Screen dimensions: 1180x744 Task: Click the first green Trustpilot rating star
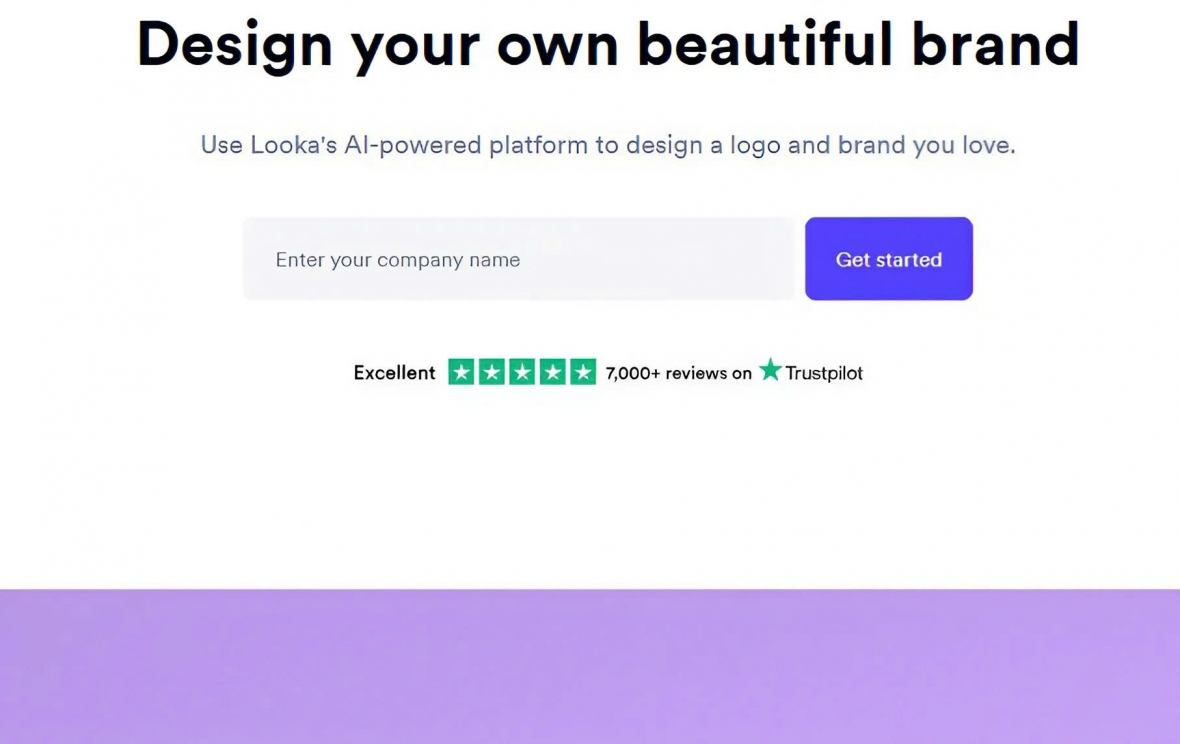click(x=461, y=372)
